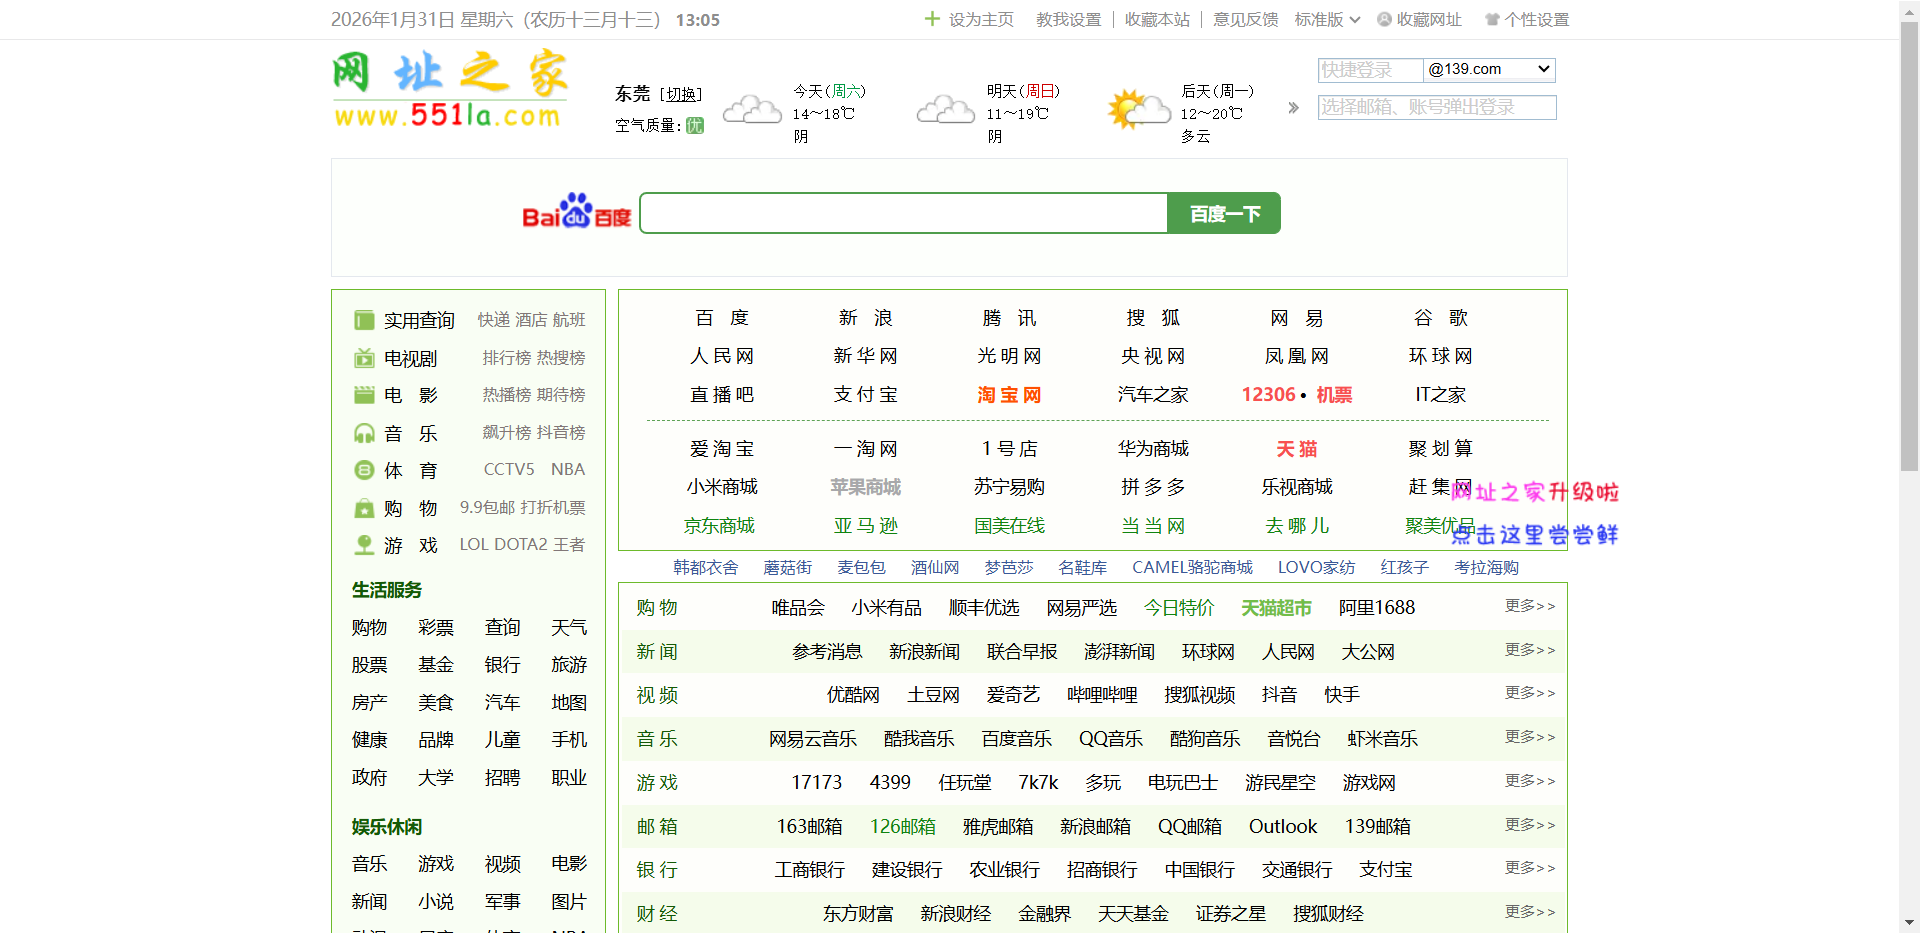Click the green plus beside 设为主页
Viewport: 1920px width, 933px height.
pyautogui.click(x=931, y=19)
